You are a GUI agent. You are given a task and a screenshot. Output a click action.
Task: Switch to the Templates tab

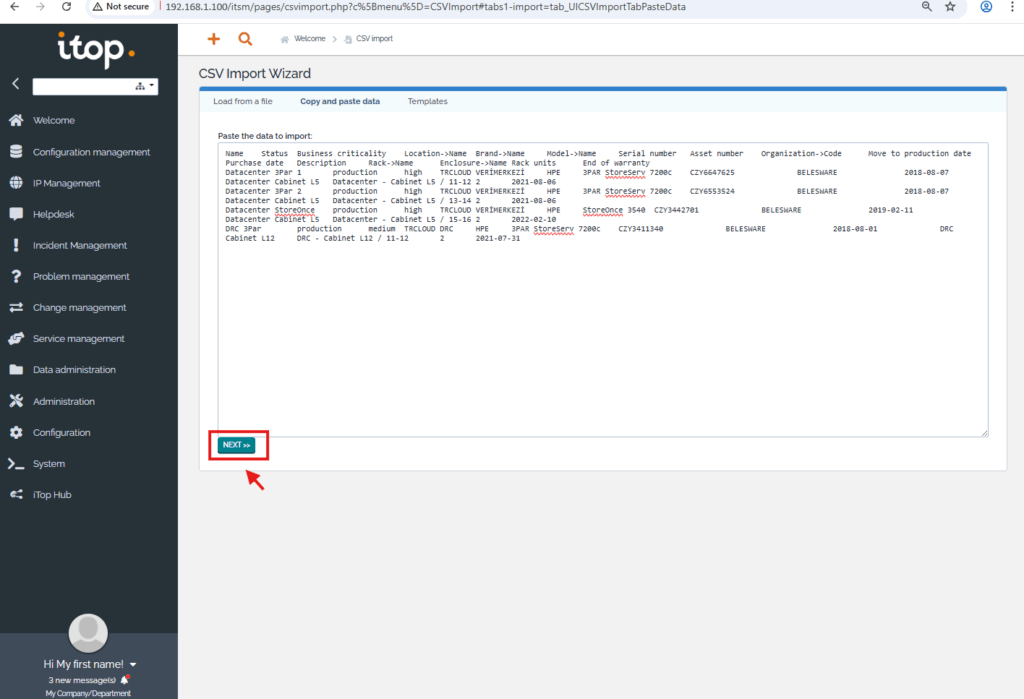click(x=427, y=101)
